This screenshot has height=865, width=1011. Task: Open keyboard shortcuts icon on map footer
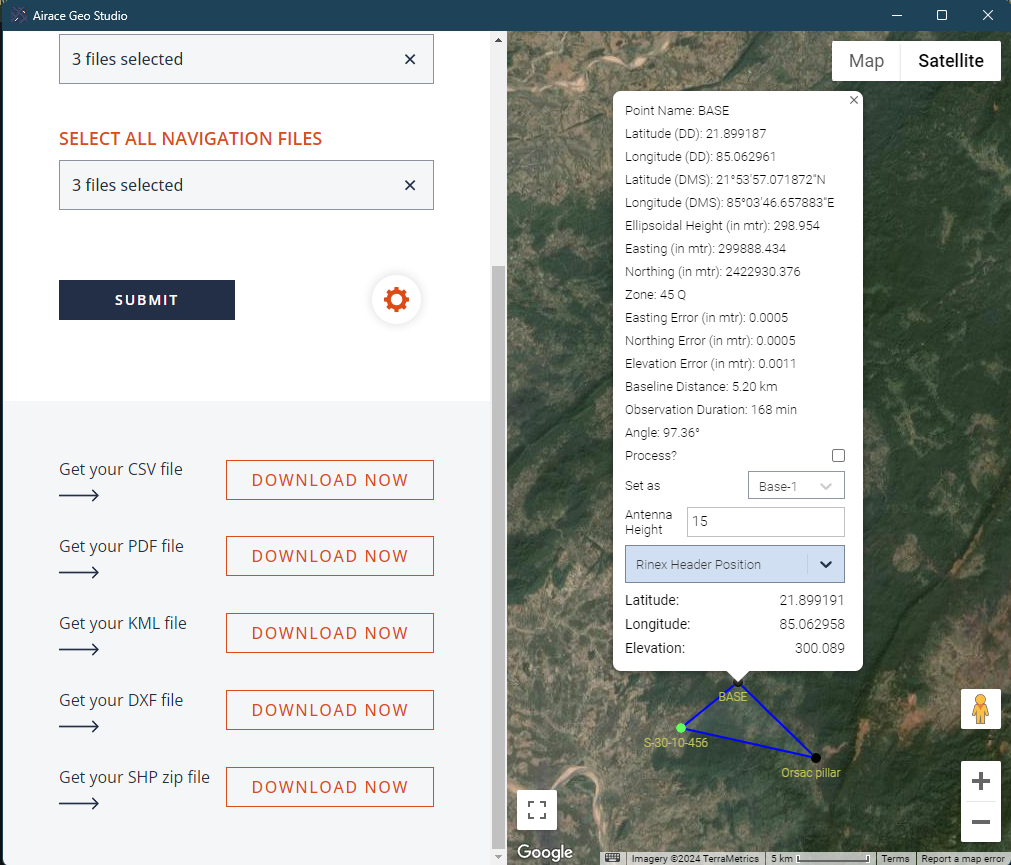tap(612, 858)
